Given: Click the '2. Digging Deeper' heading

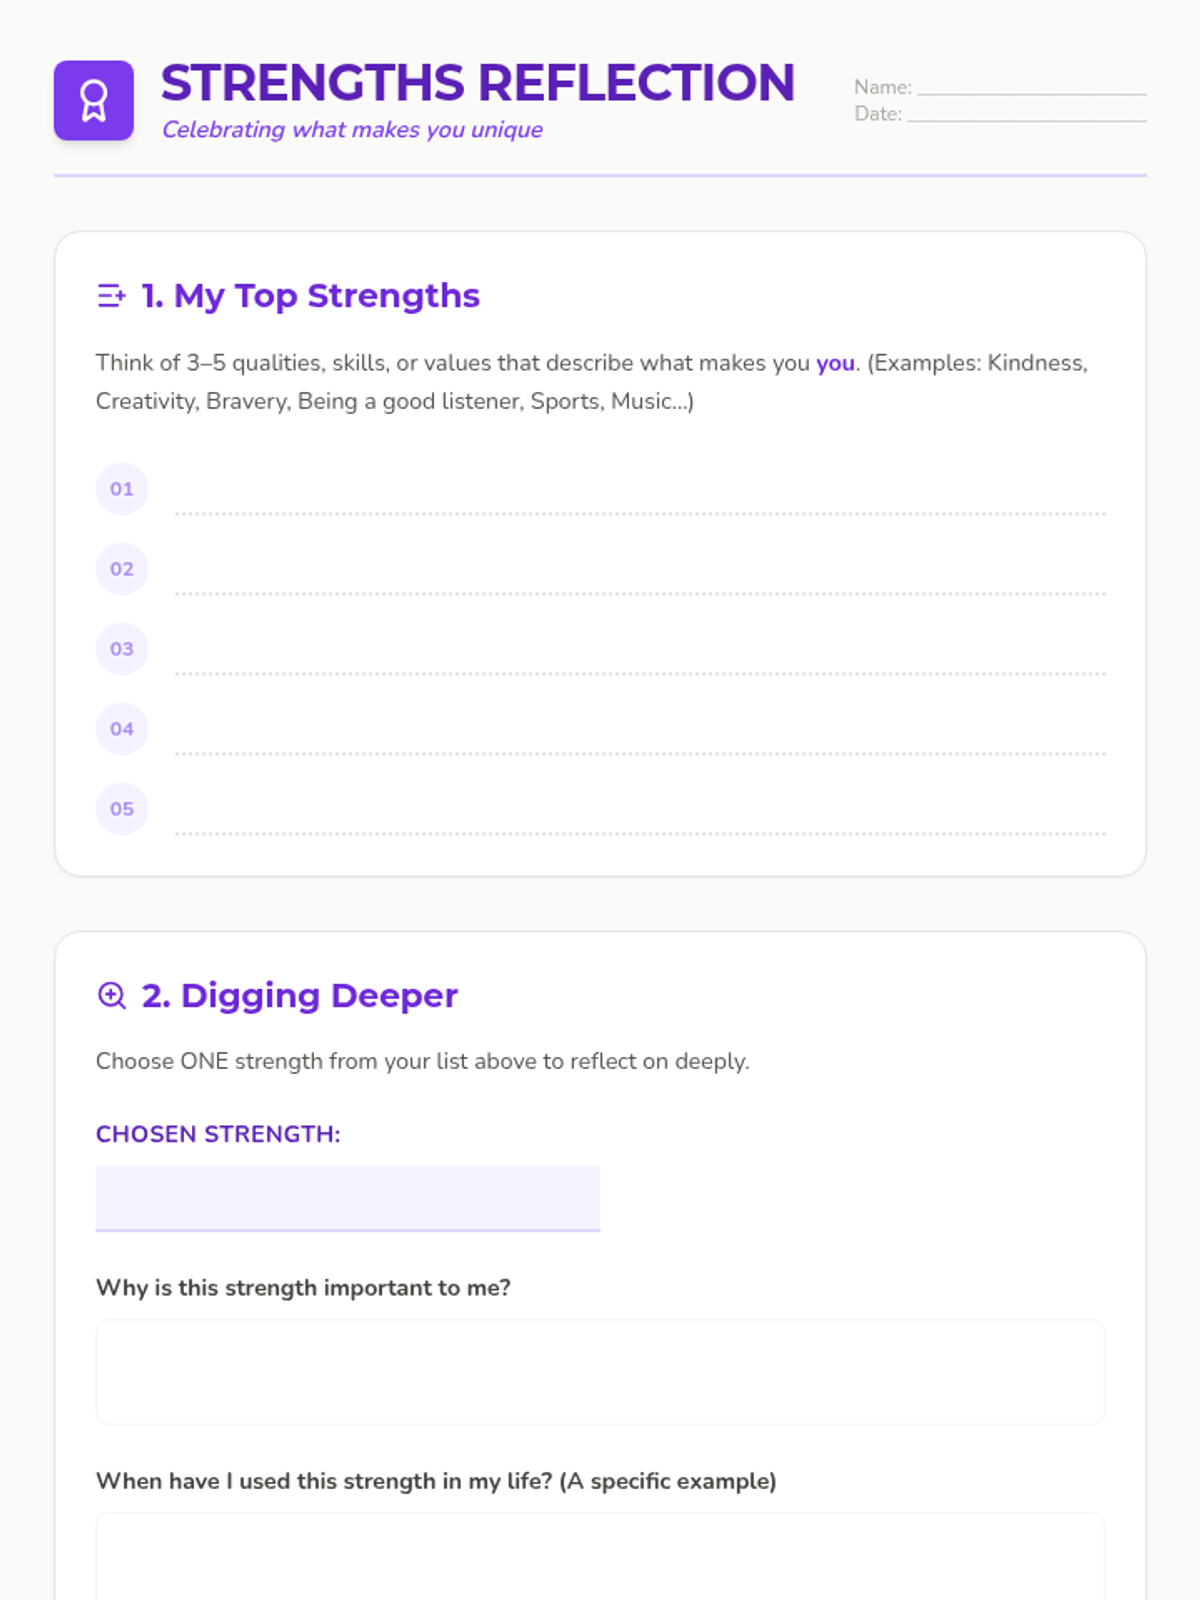Looking at the screenshot, I should [x=299, y=996].
